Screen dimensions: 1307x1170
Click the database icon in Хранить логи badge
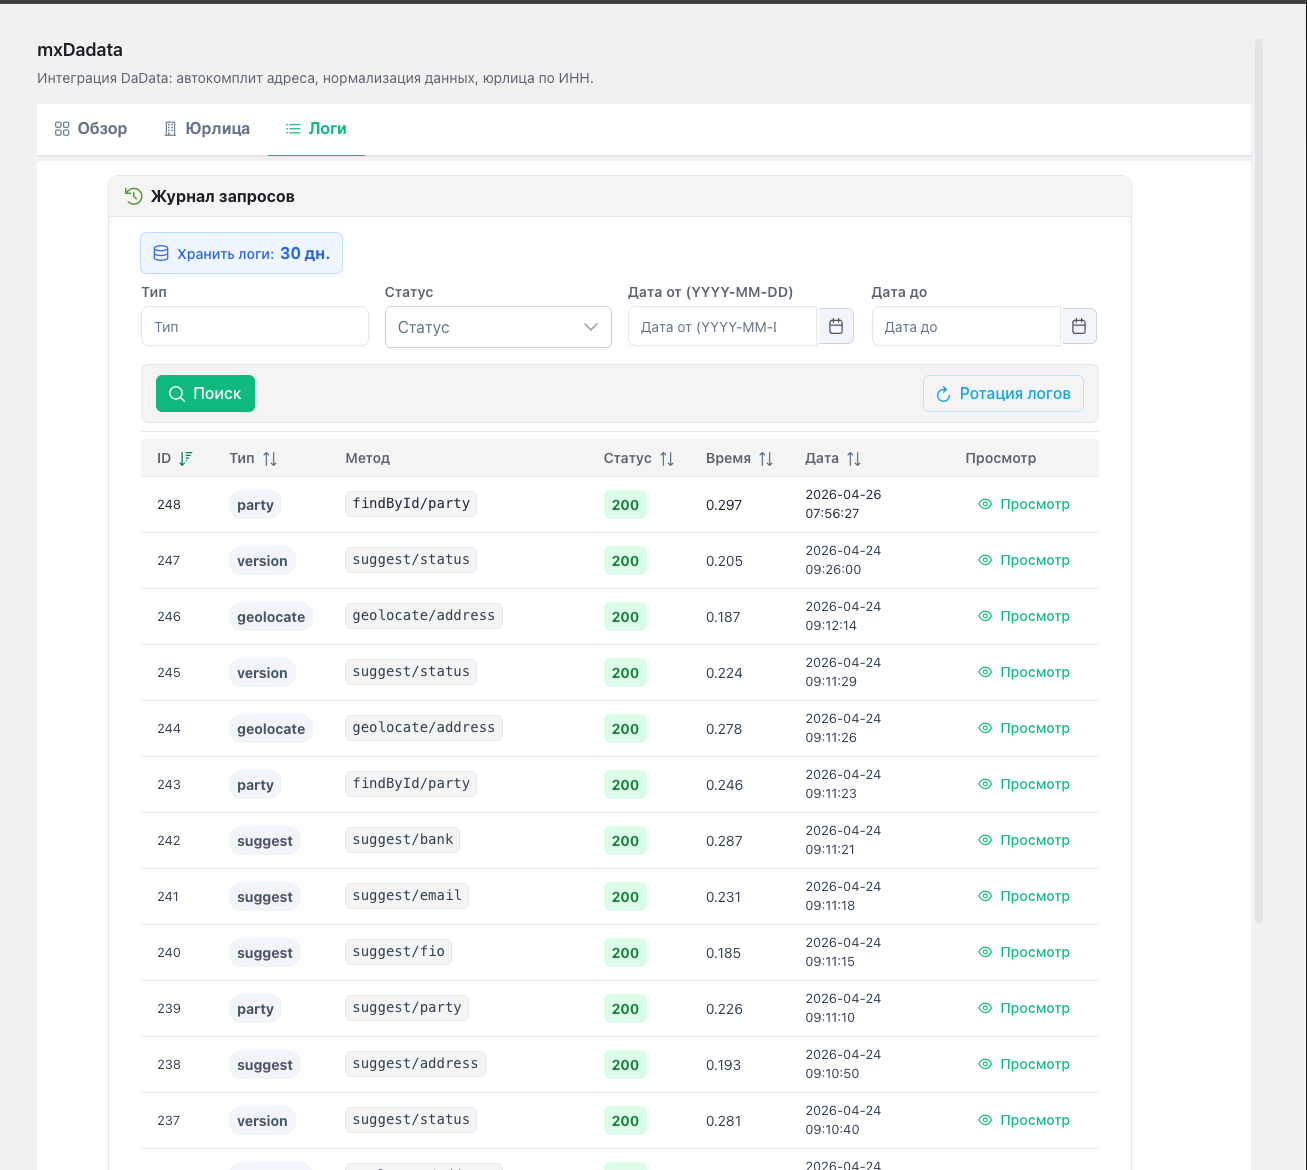coord(161,253)
